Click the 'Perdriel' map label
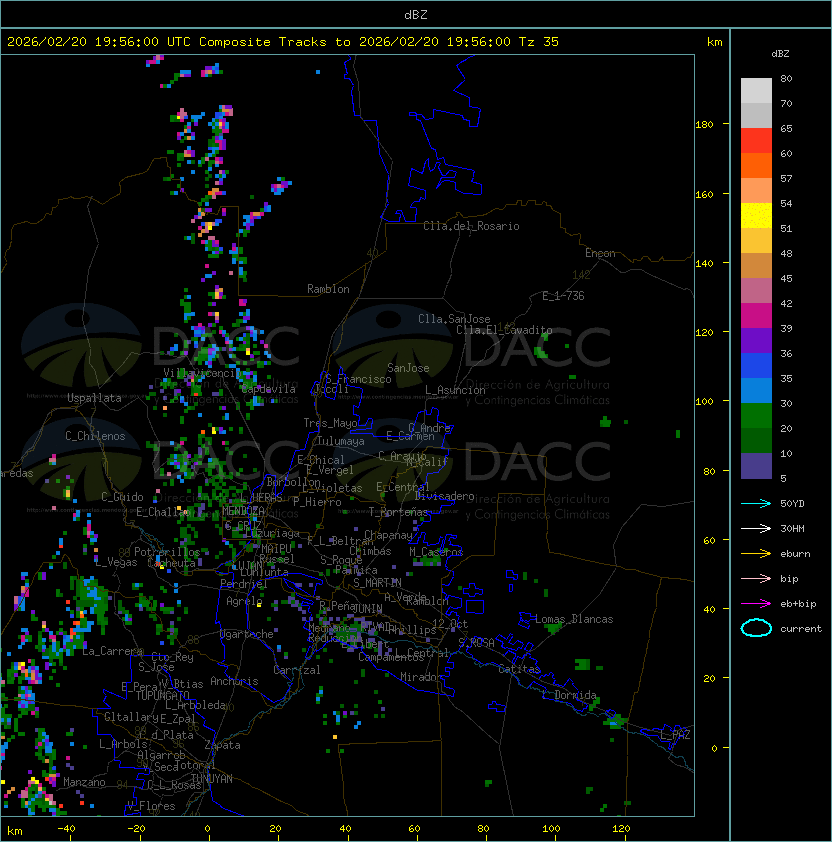Image resolution: width=832 pixels, height=842 pixels. click(x=243, y=584)
